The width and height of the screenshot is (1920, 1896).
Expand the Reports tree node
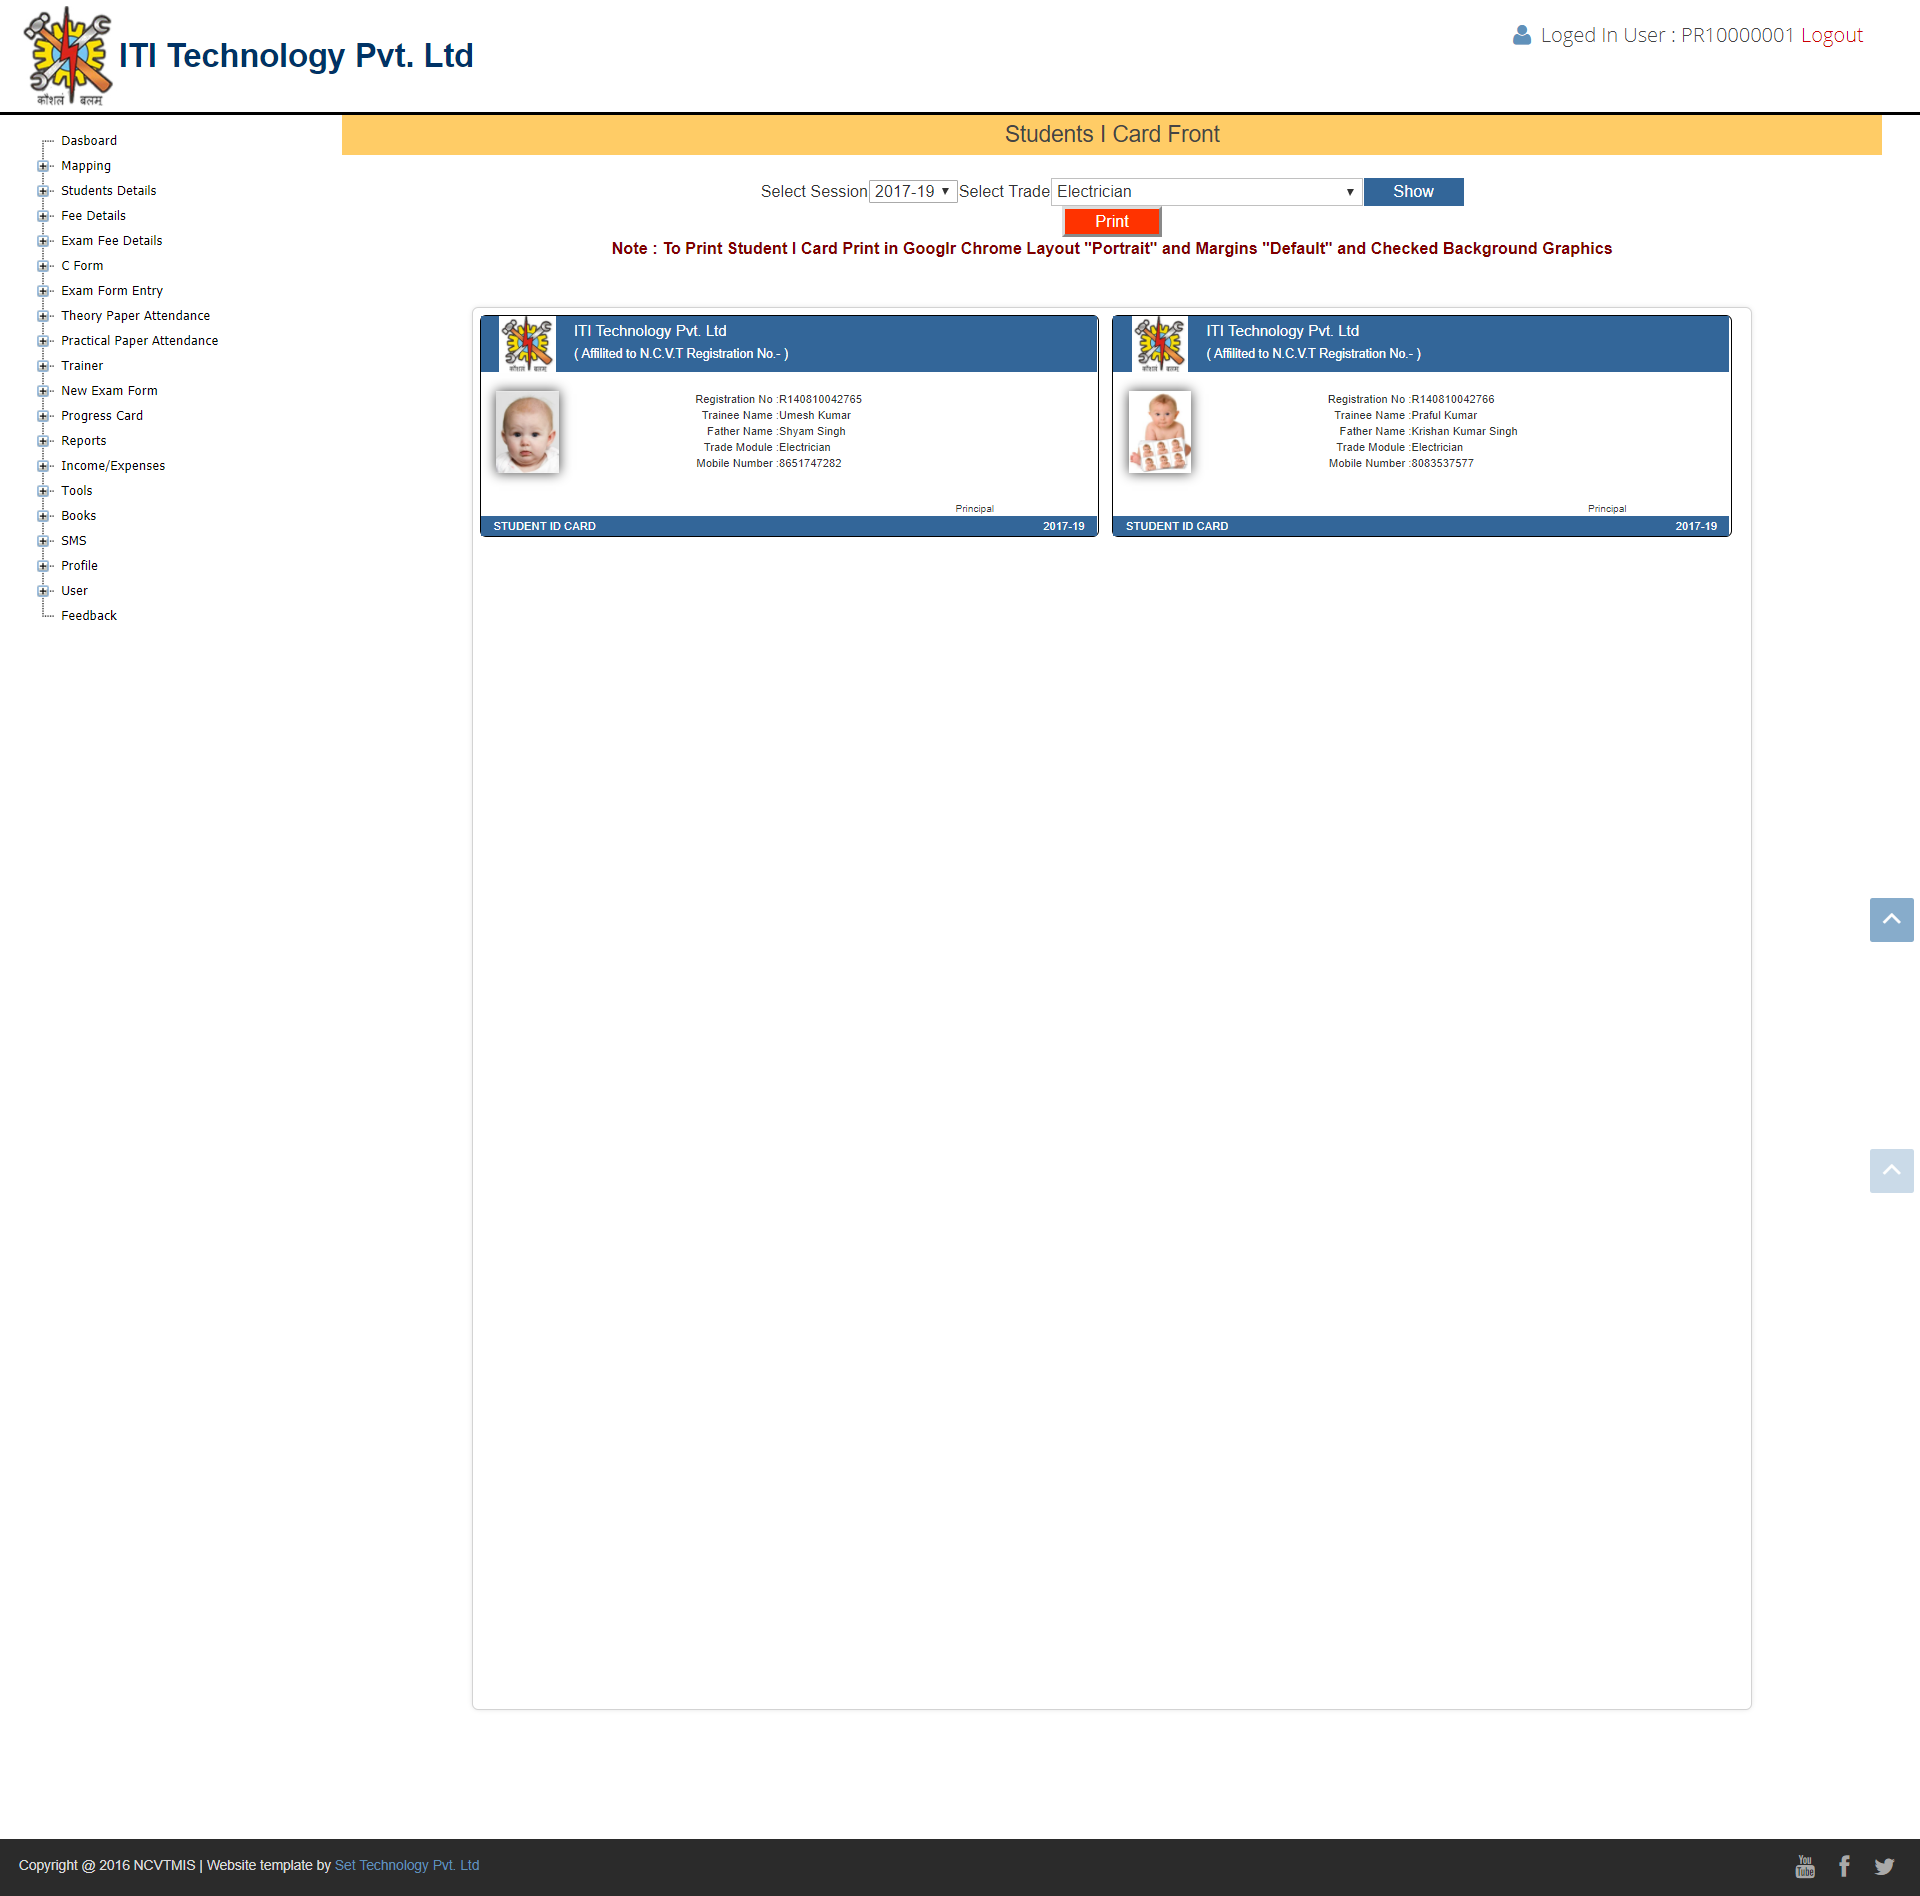pos(43,441)
